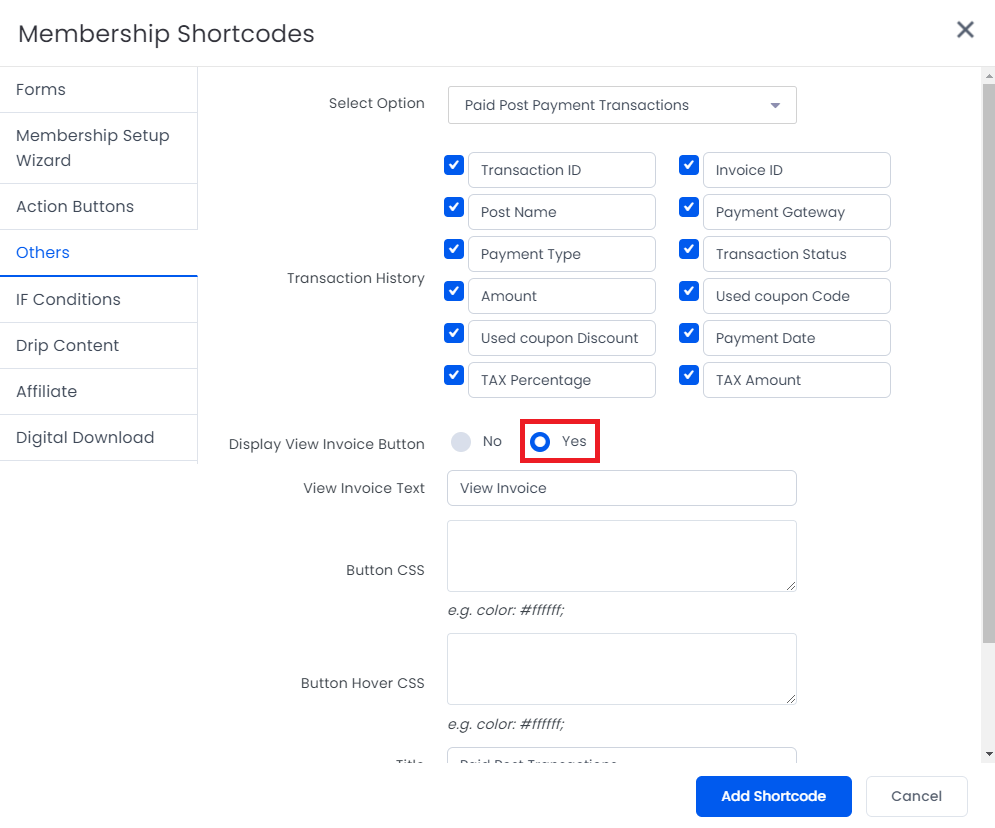Viewport: 995px width, 828px height.
Task: Edit the Invoice ID label field
Action: 796,170
